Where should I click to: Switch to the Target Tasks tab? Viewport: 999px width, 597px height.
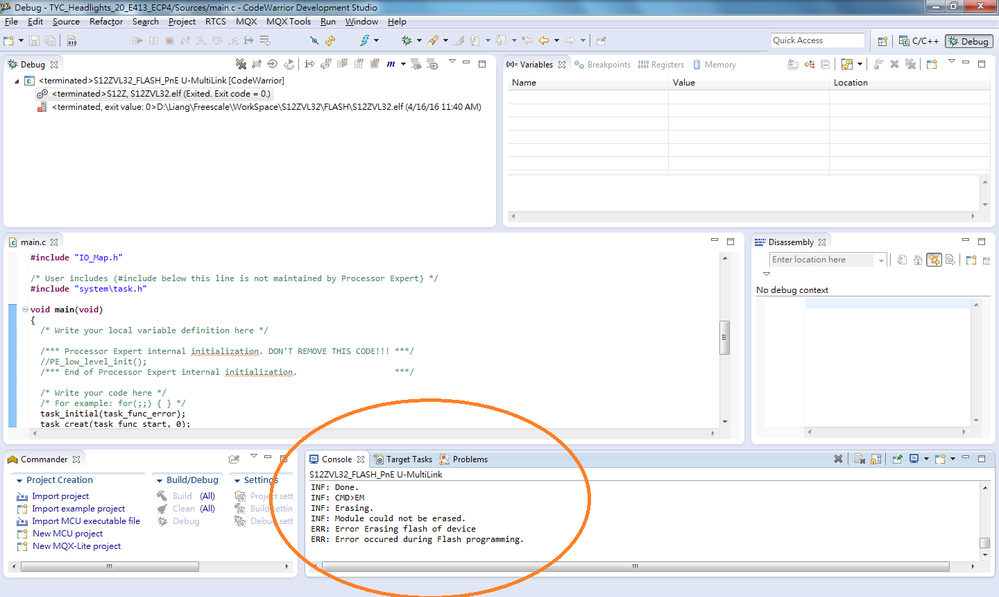(x=403, y=459)
